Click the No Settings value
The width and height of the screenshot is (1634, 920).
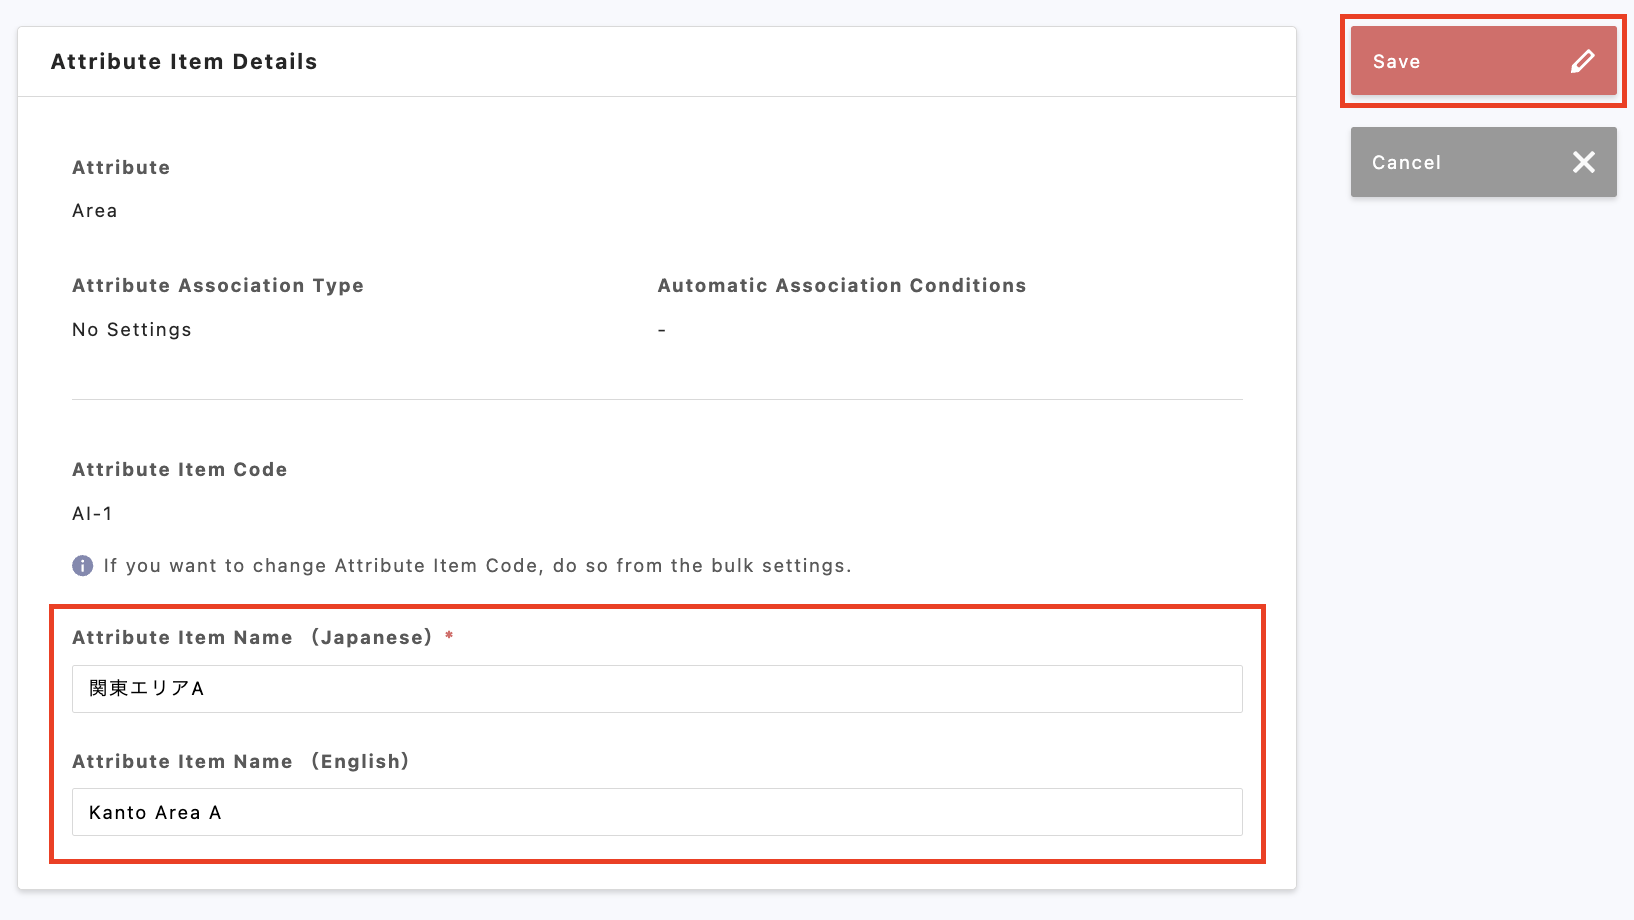[x=132, y=330]
